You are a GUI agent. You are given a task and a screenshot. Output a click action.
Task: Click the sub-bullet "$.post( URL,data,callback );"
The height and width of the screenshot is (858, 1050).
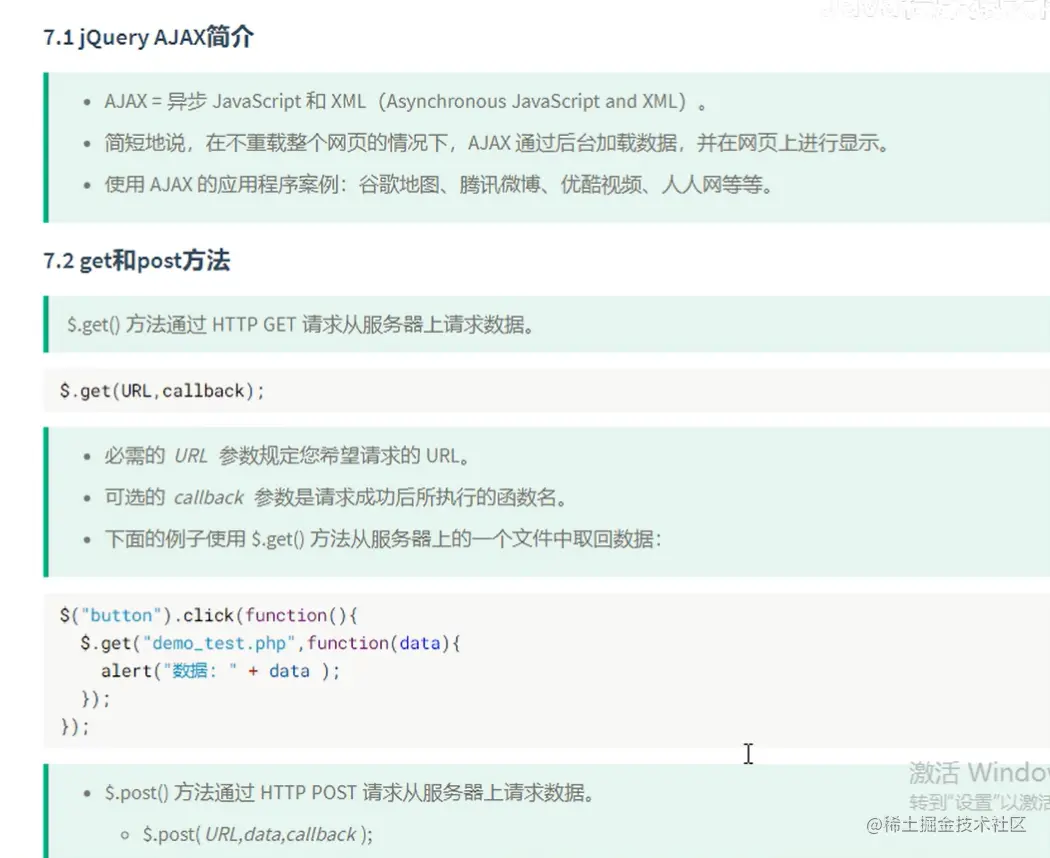258,835
